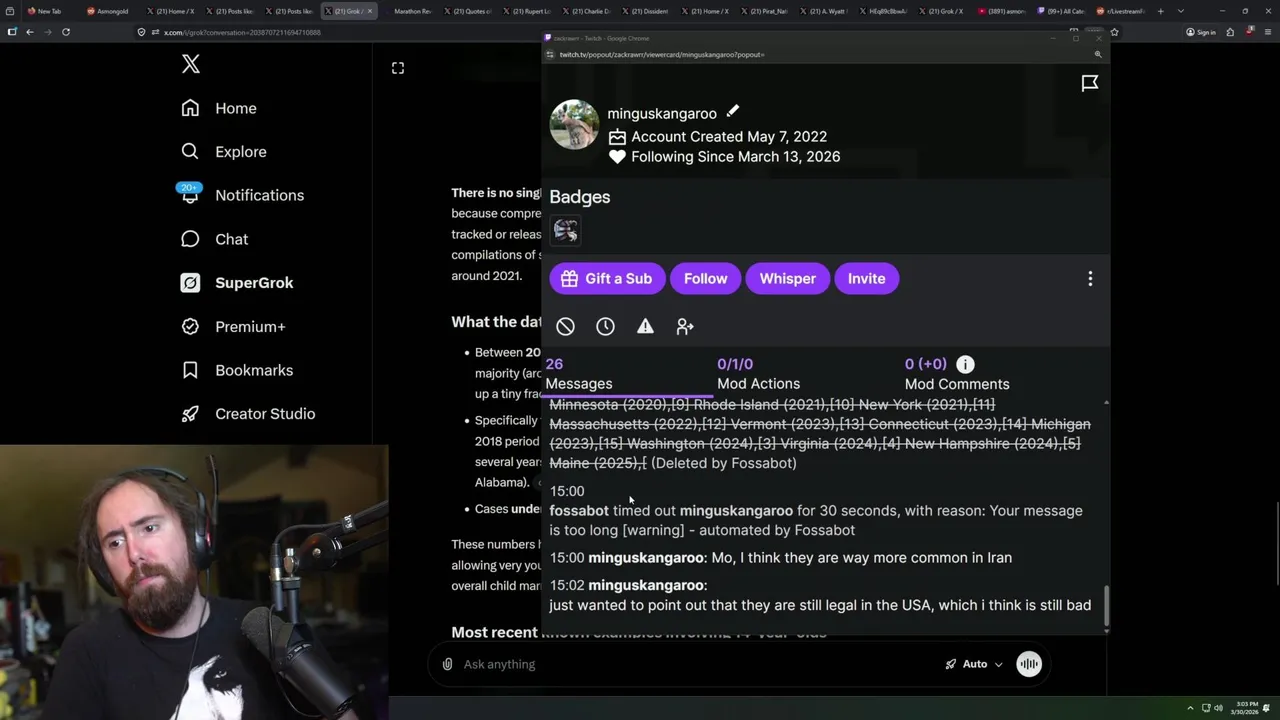Edit minguskangaroo nickname pencil icon
Image resolution: width=1280 pixels, height=720 pixels.
pos(732,112)
